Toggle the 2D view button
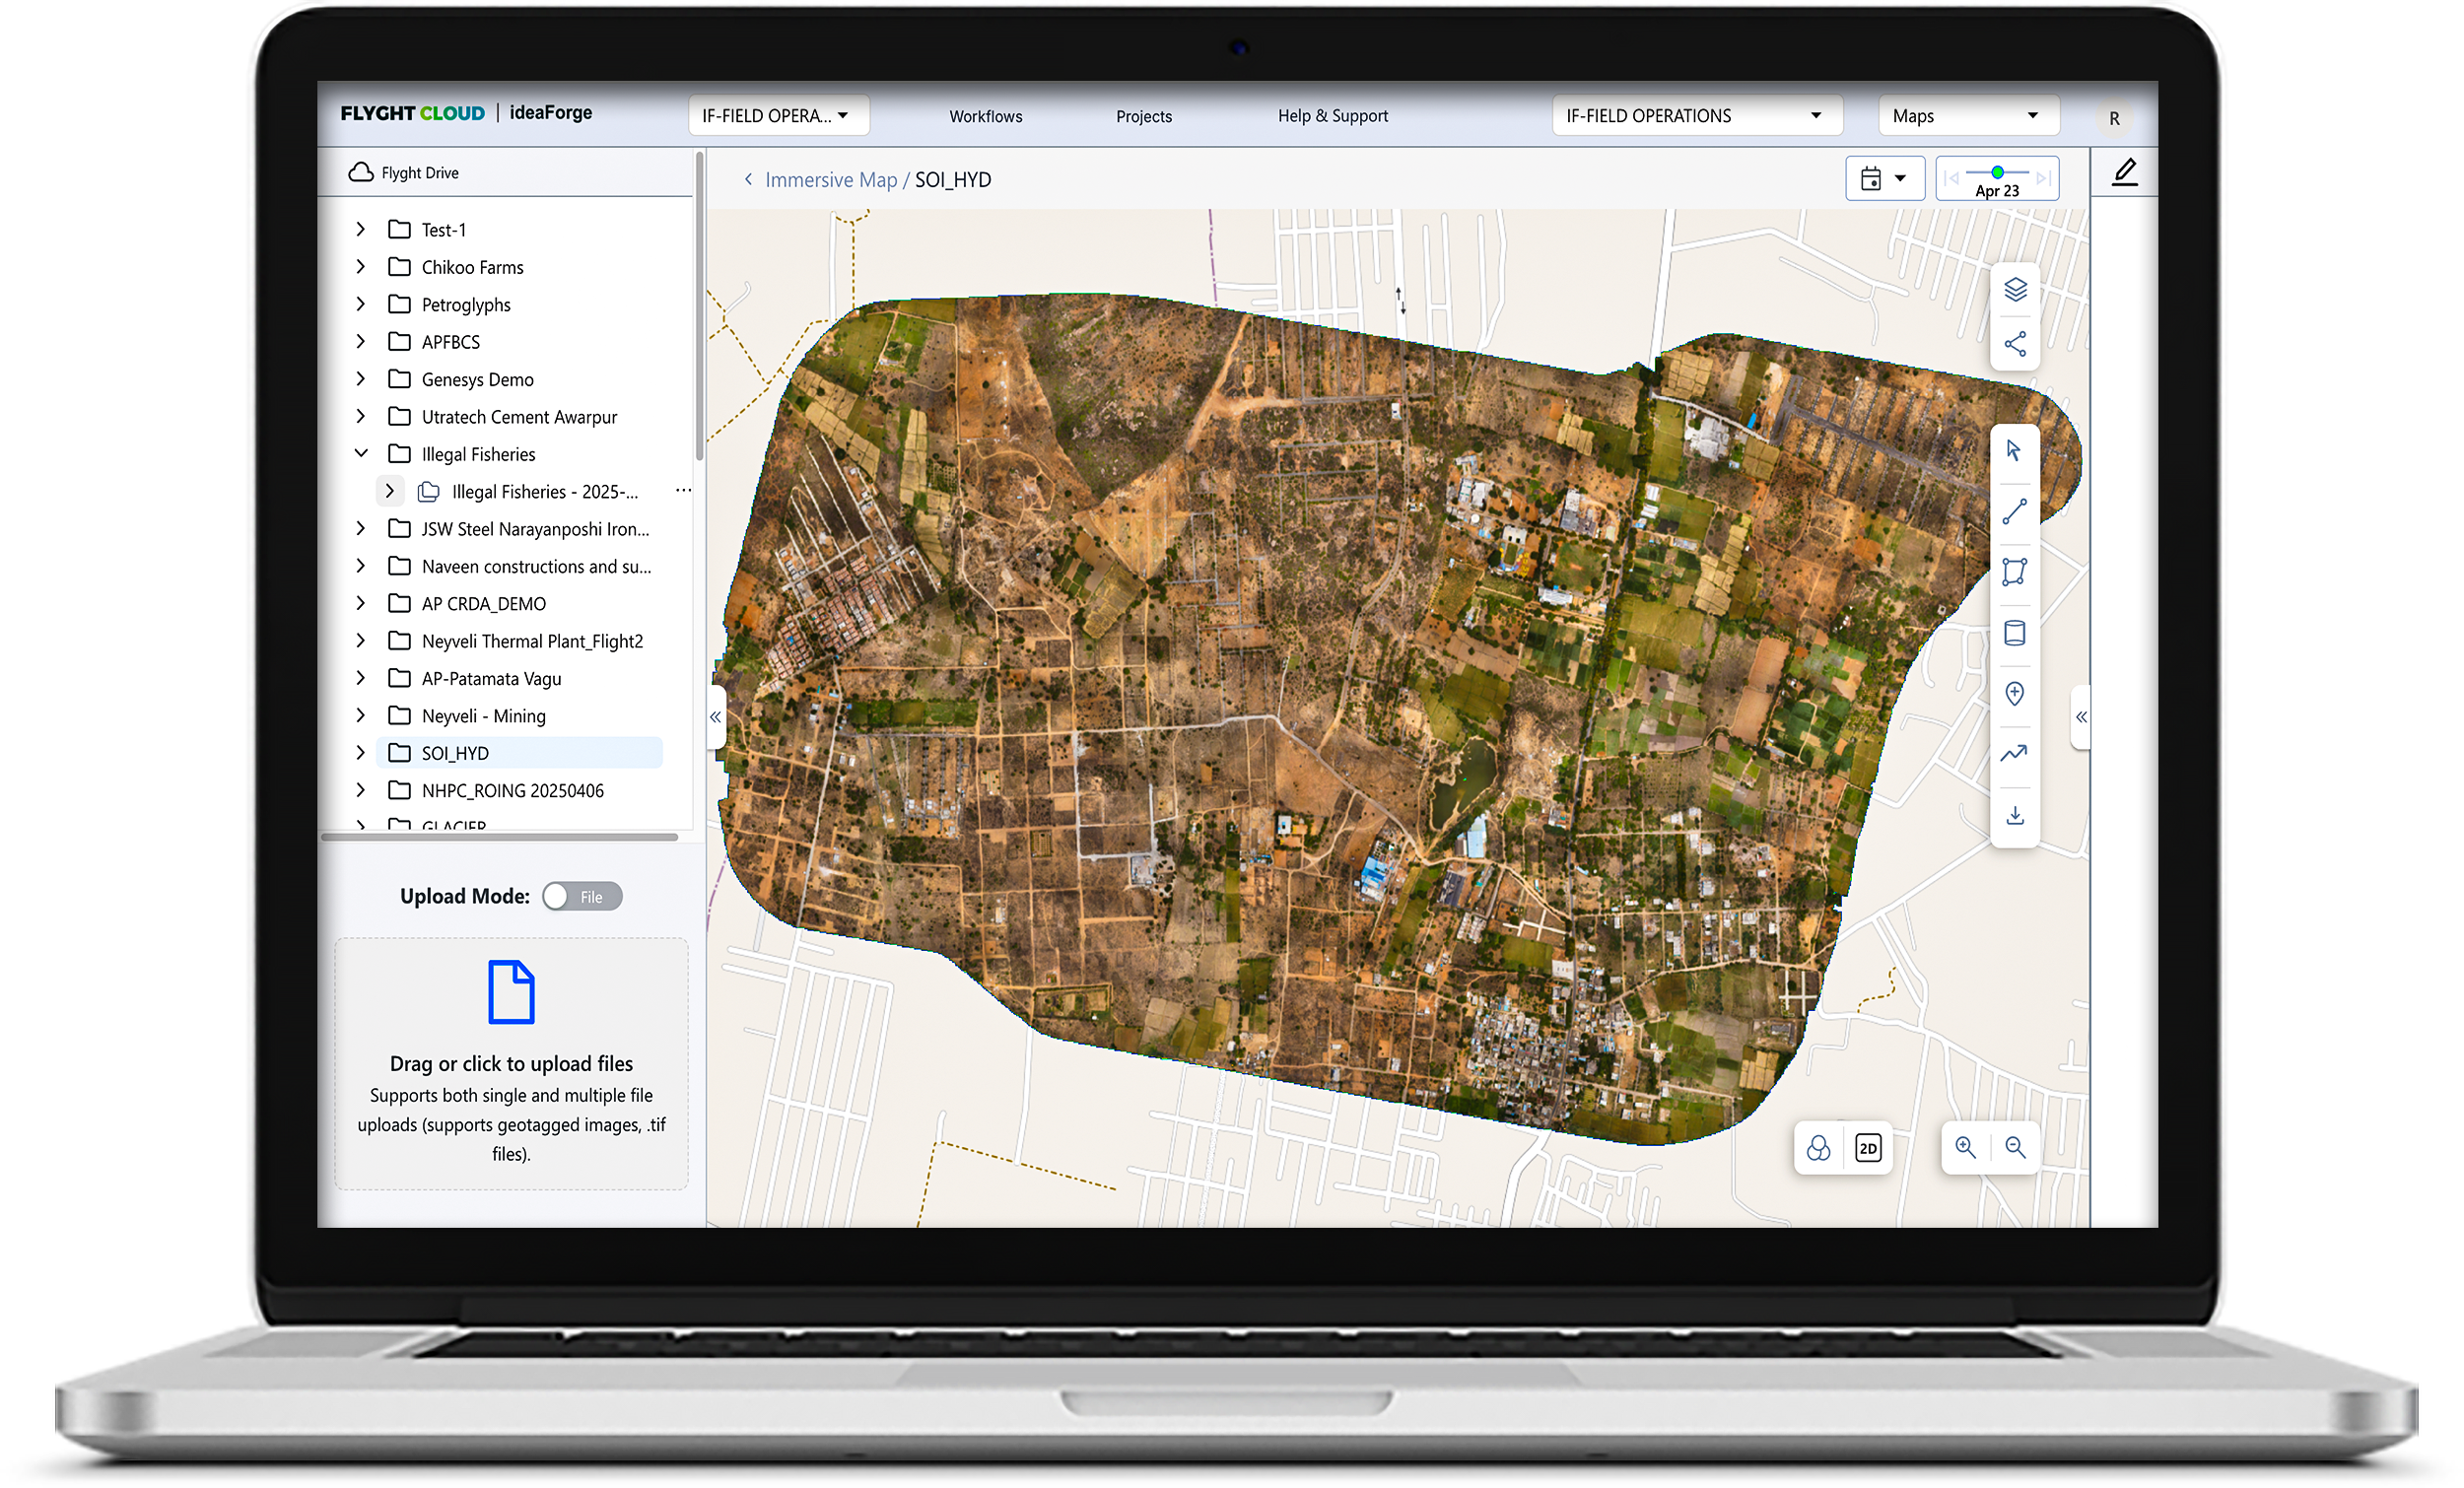This screenshot has height=1488, width=2464. (1867, 1148)
